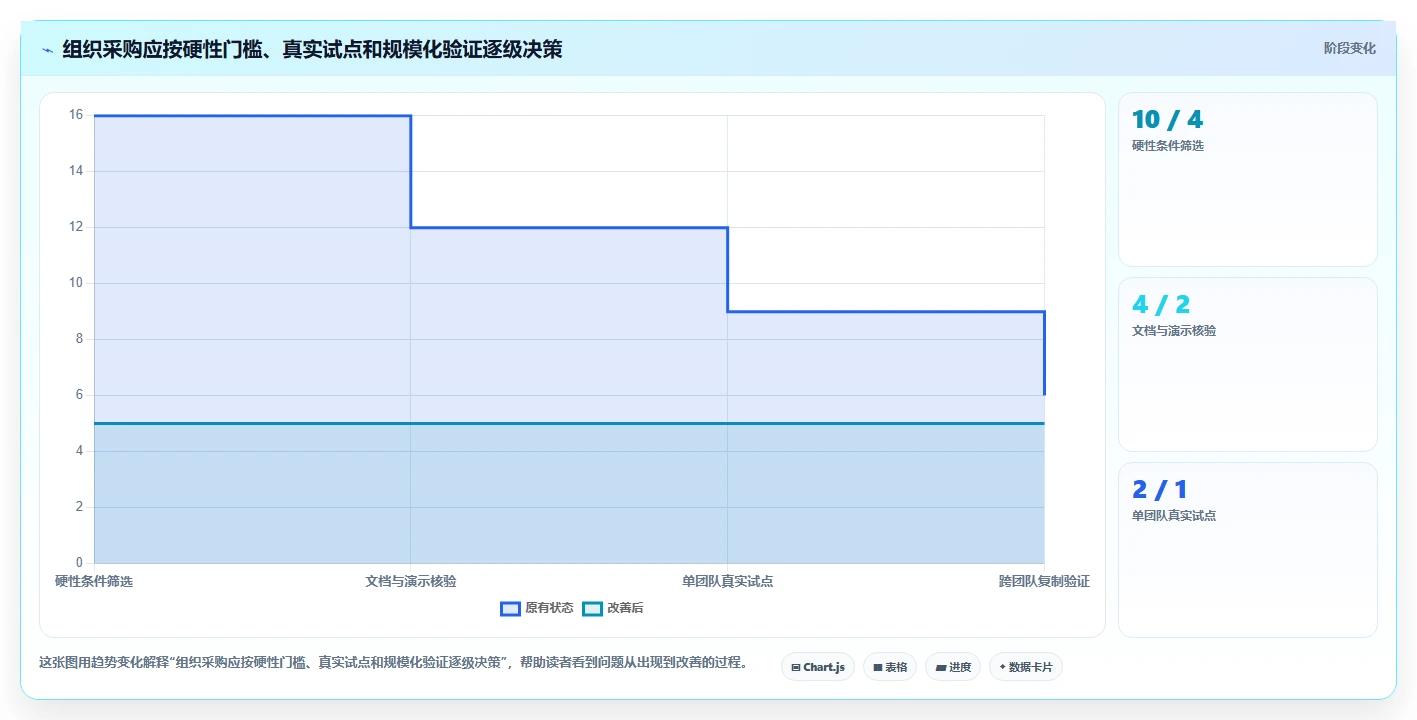Click the lightning icon beside the title
1417x720 pixels.
47,49
